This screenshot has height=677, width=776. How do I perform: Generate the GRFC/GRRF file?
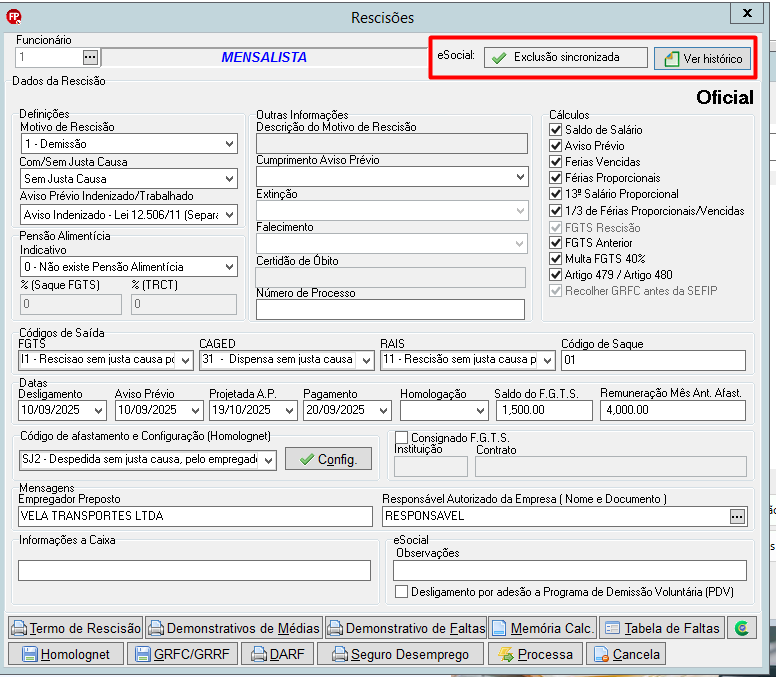pos(183,654)
